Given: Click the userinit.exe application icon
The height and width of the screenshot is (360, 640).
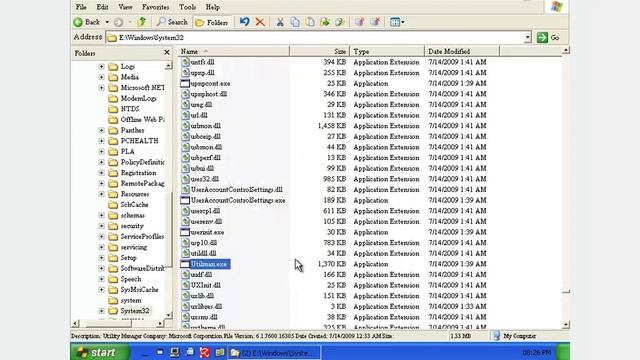Looking at the screenshot, I should (x=185, y=232).
